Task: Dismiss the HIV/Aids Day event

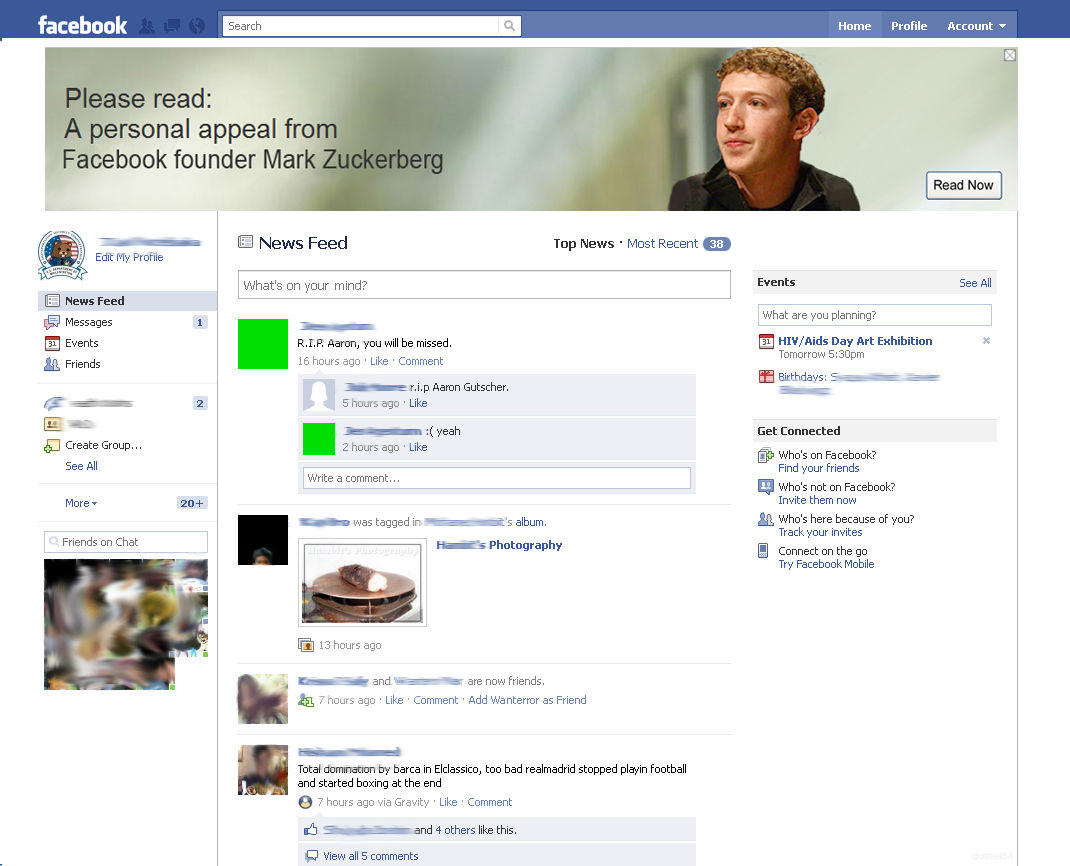Action: (x=986, y=341)
